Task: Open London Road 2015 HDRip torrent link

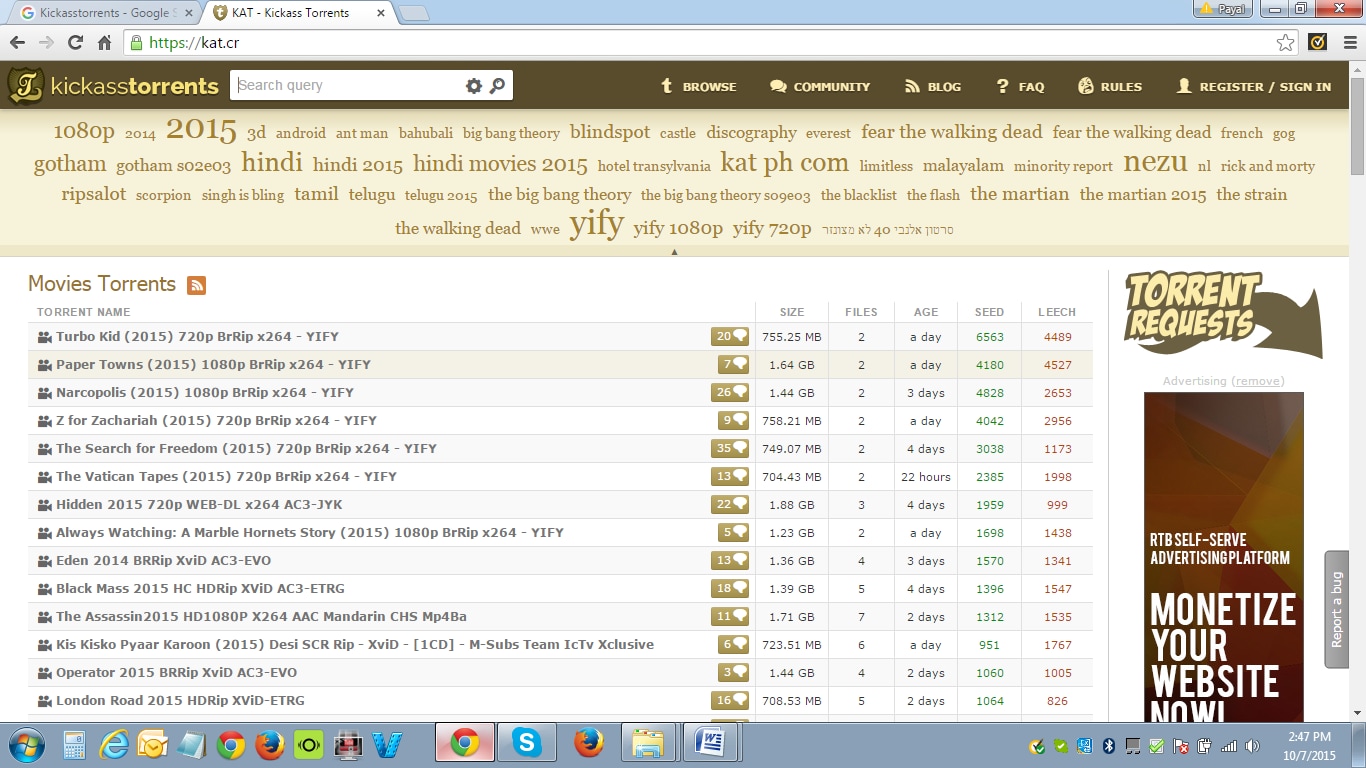Action: [180, 701]
